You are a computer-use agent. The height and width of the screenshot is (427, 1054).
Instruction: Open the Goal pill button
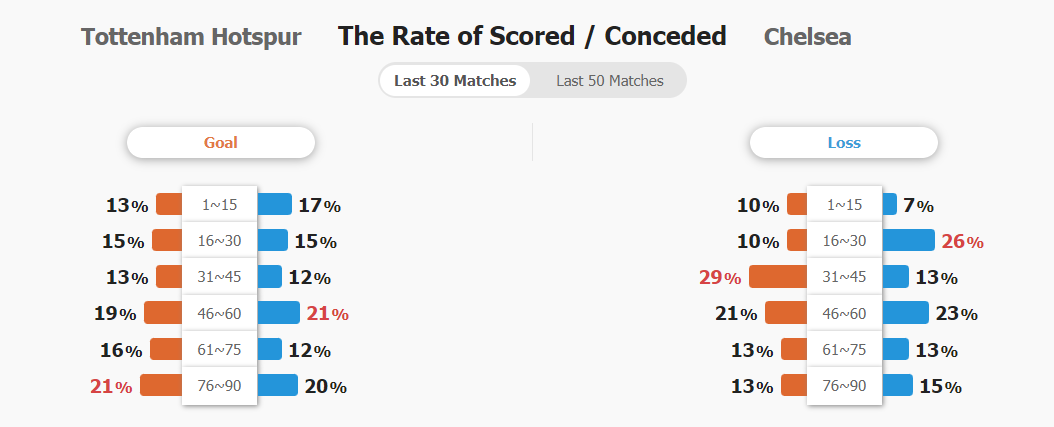point(220,143)
